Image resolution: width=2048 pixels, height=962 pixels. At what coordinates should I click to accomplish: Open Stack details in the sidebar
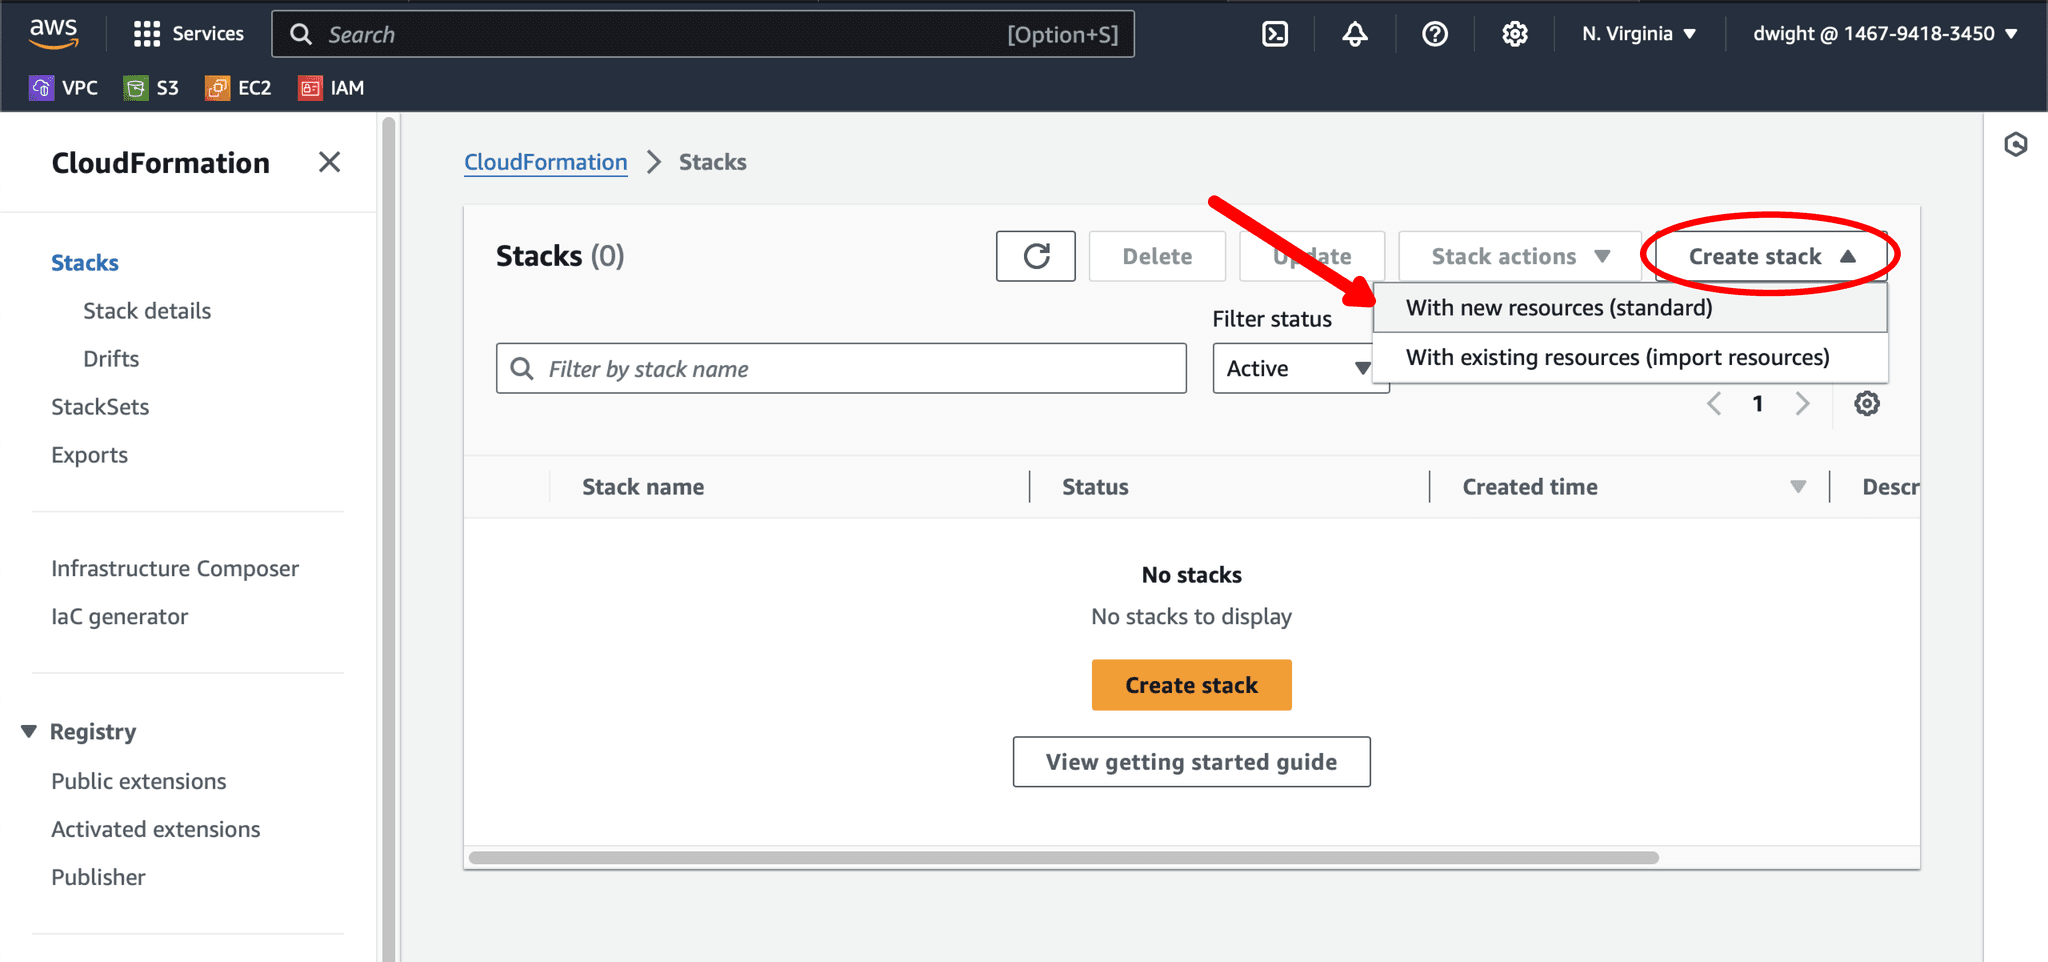(x=147, y=311)
